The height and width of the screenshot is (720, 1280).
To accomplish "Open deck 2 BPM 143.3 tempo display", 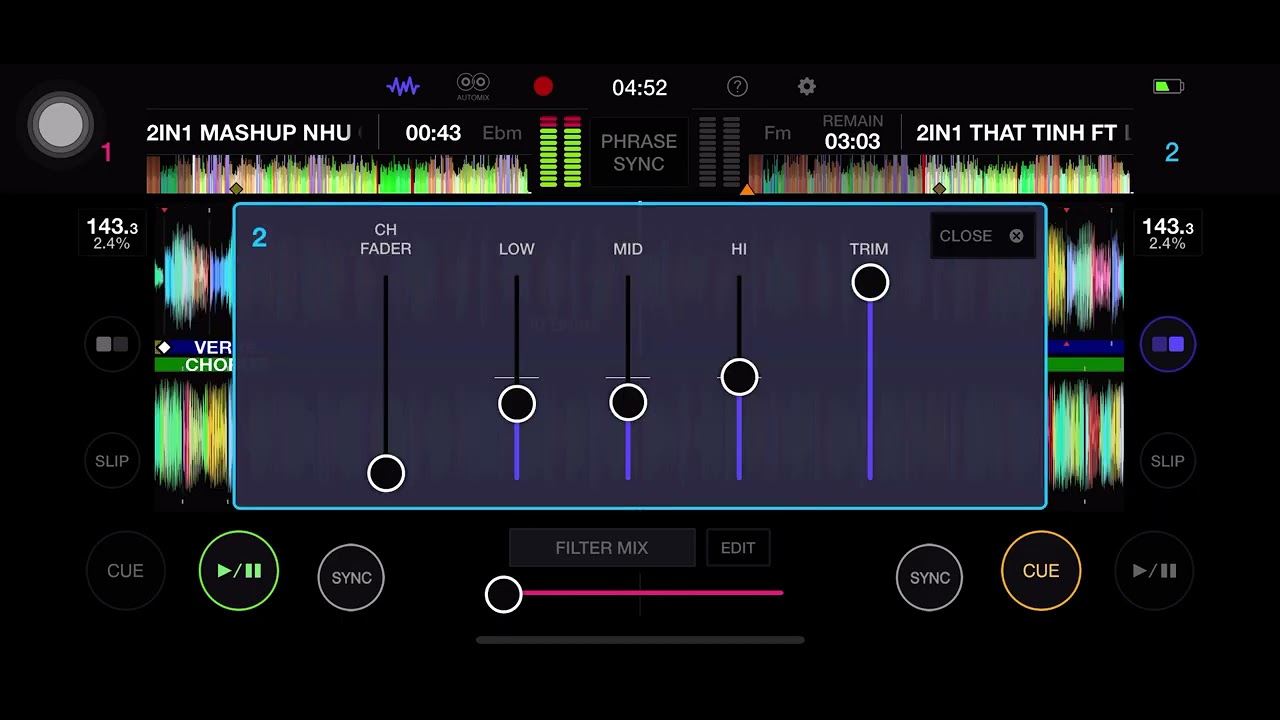I will (x=1168, y=234).
